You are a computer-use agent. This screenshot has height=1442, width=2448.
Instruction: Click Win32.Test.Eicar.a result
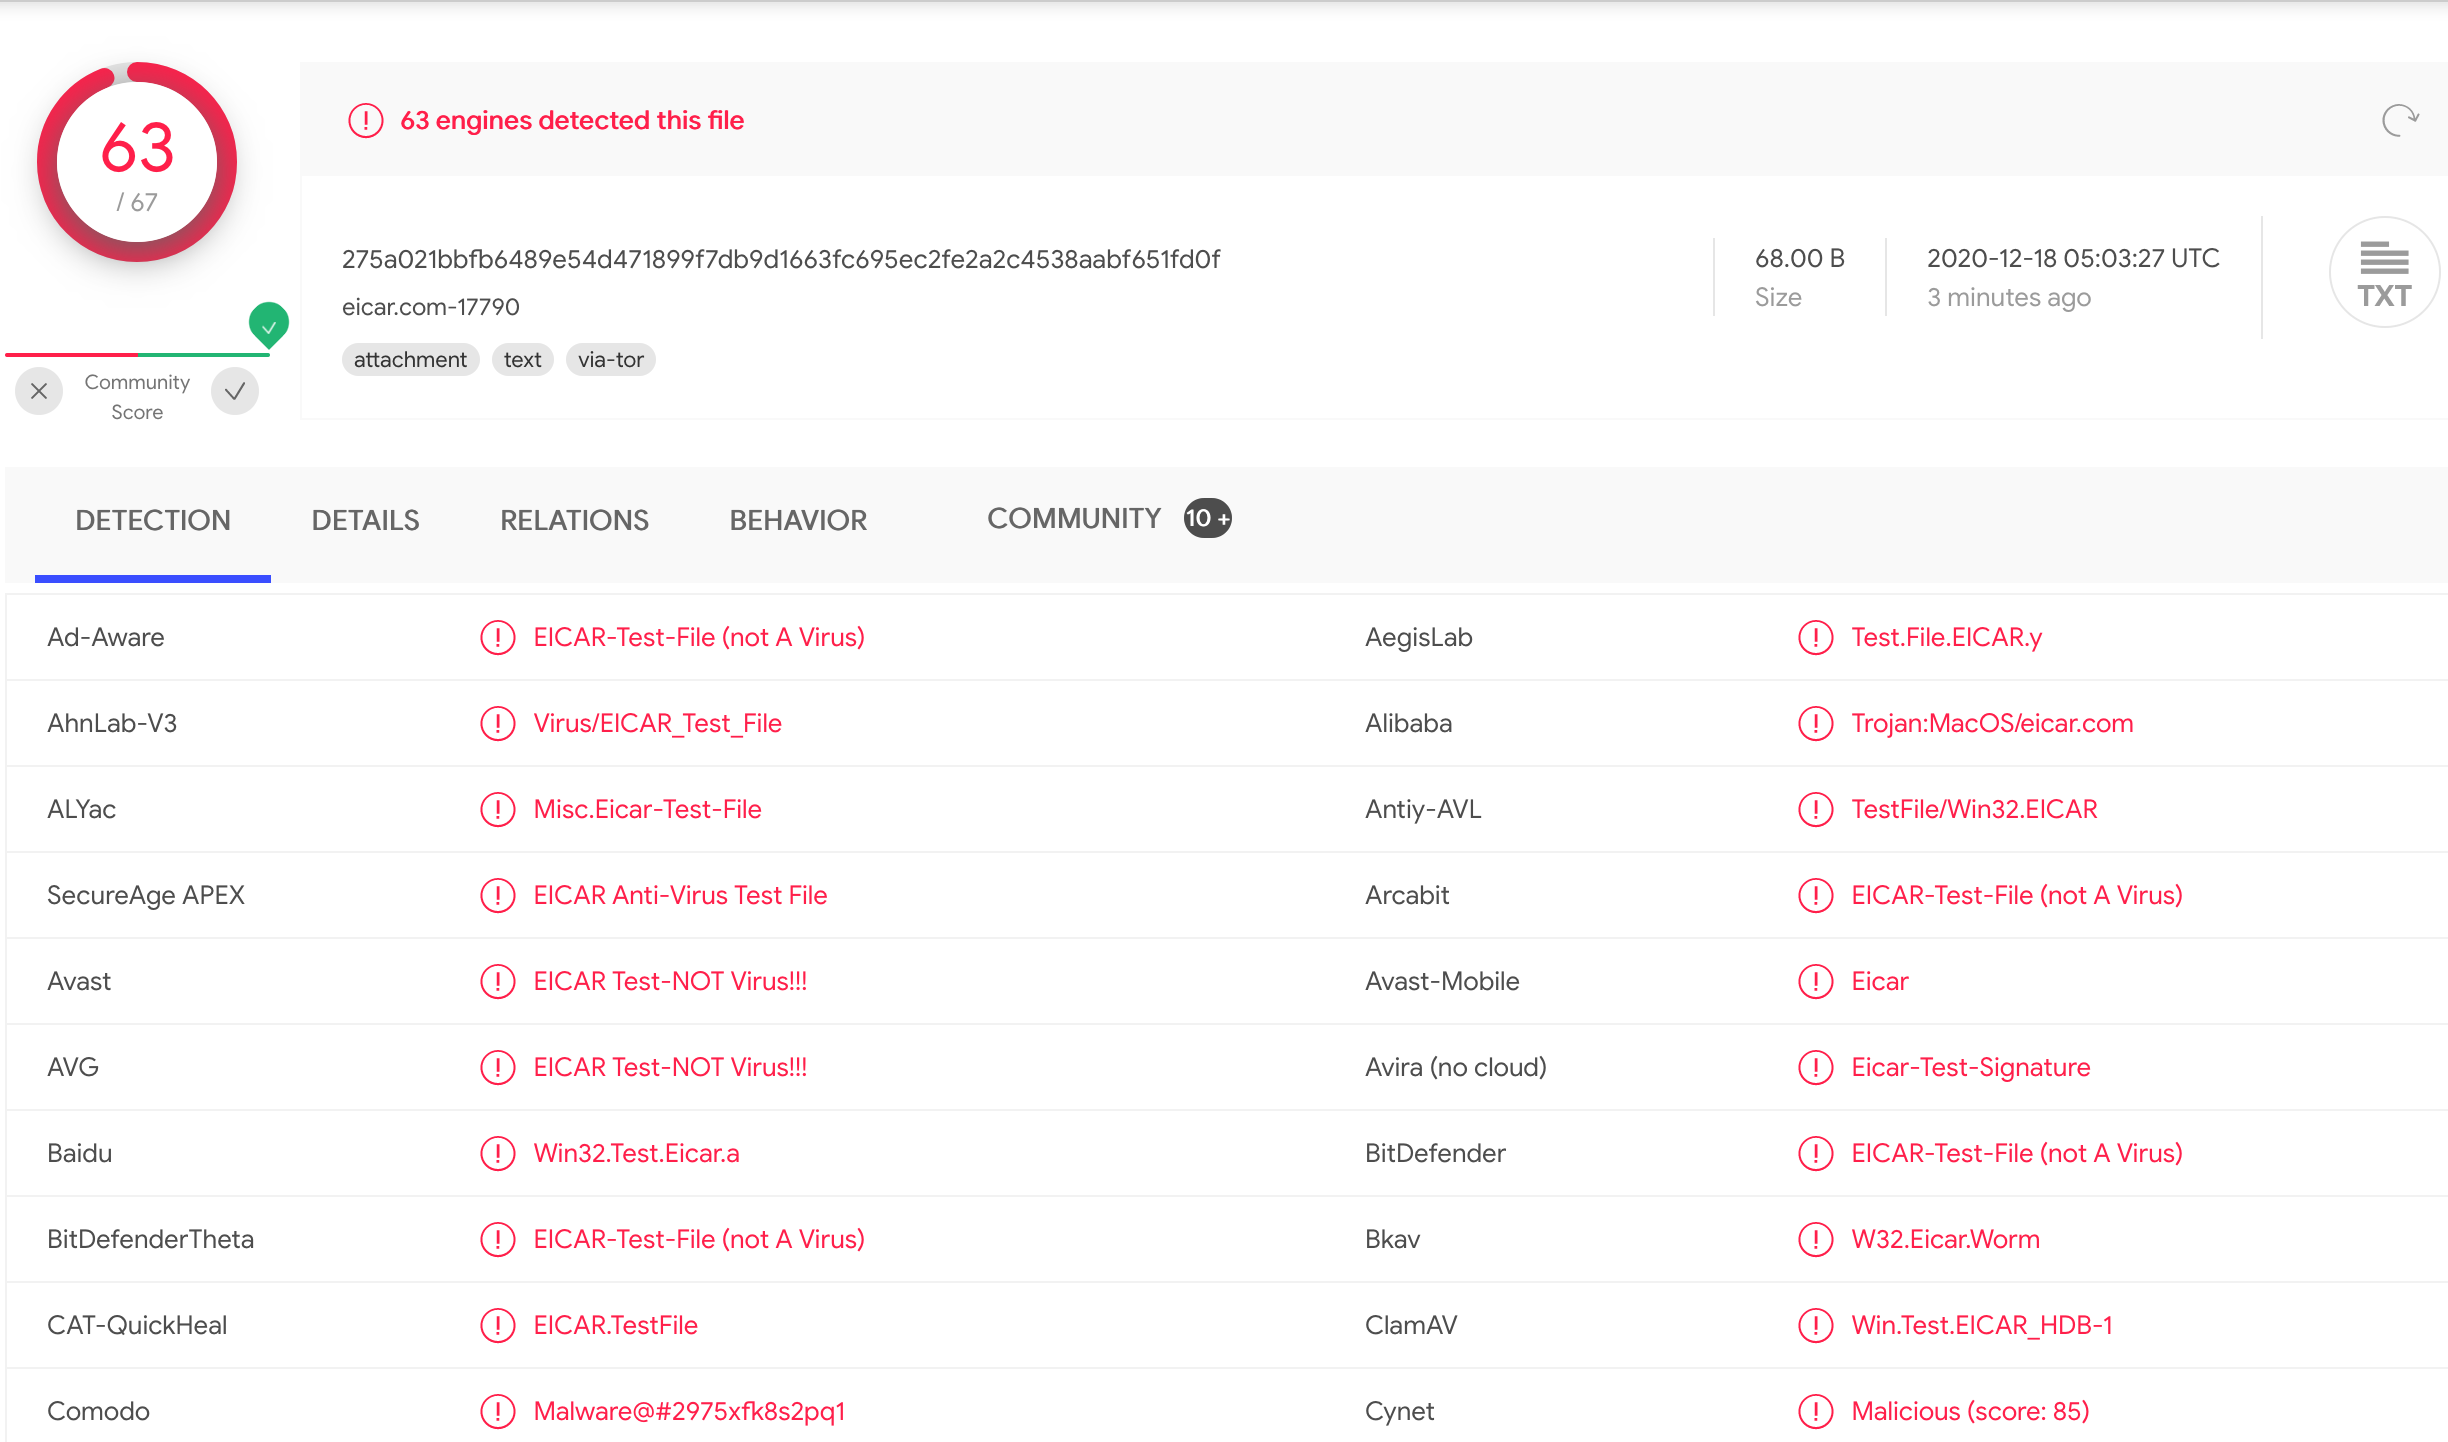tap(636, 1153)
